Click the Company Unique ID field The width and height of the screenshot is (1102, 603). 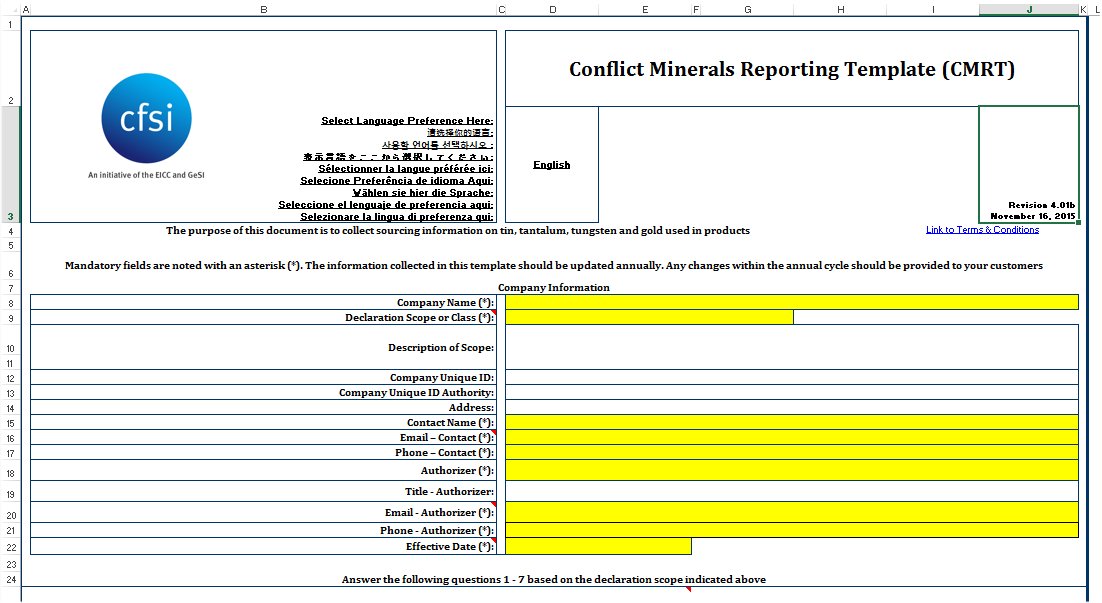(791, 378)
